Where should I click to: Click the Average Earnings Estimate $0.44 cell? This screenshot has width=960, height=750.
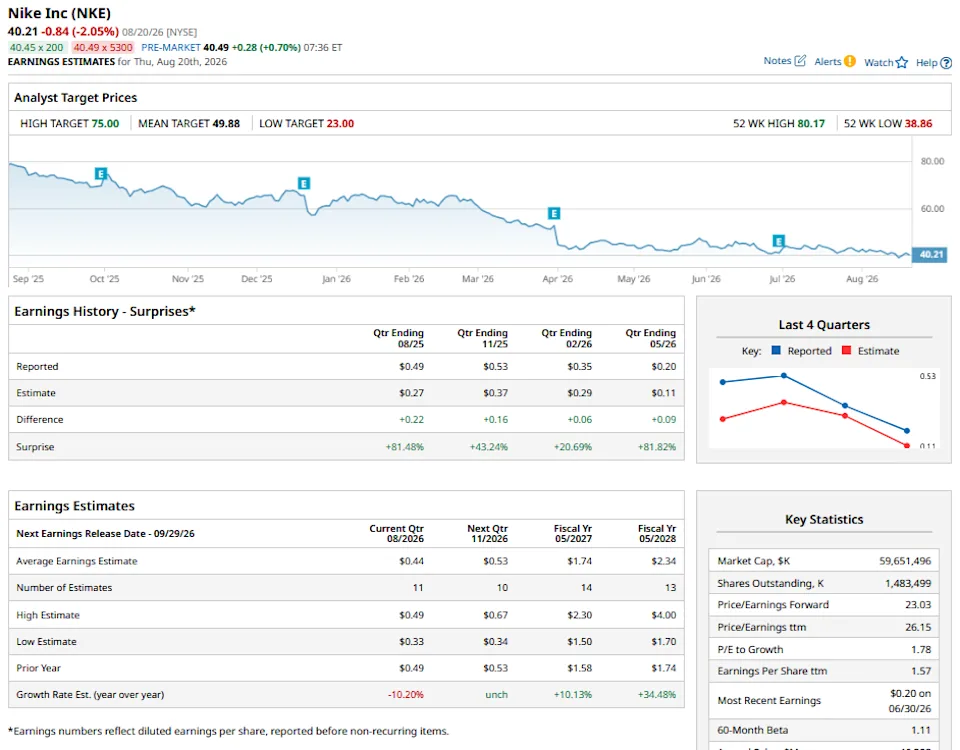coord(411,561)
